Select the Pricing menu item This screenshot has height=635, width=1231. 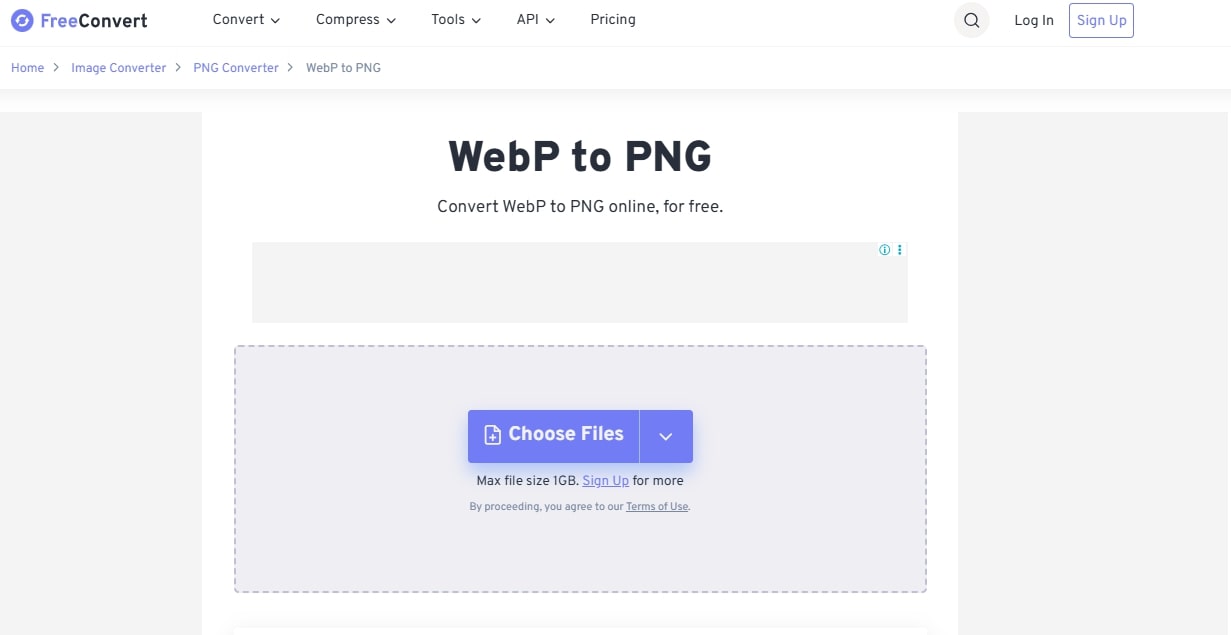pyautogui.click(x=612, y=19)
